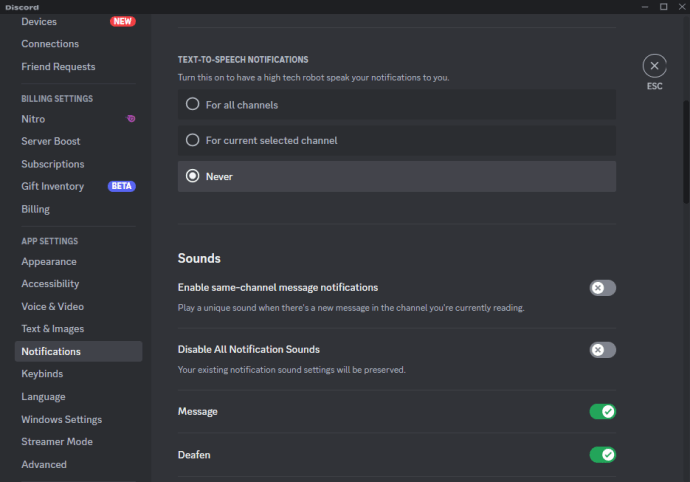Click the NEW badge beside Devices
Screen dimensions: 690x482
pos(122,21)
